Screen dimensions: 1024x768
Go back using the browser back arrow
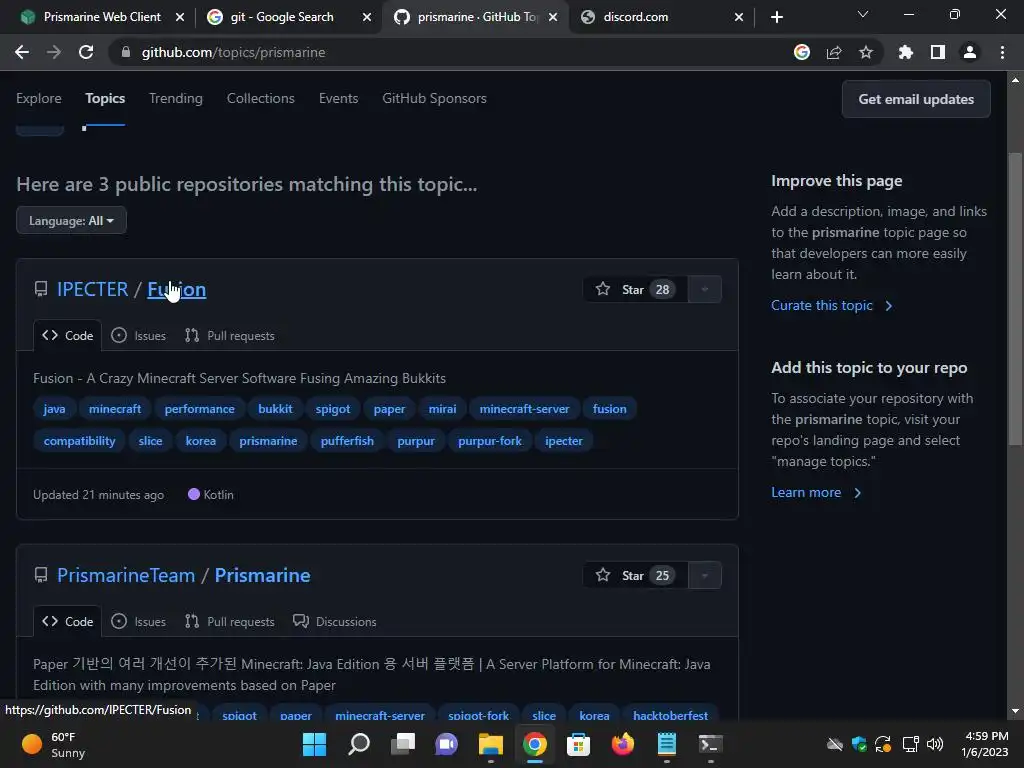pyautogui.click(x=22, y=52)
